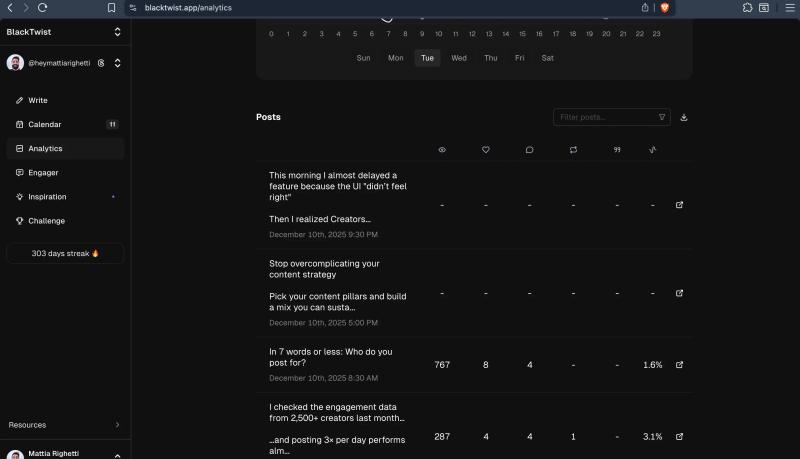Toggle the browser sidebar panel icon
The height and width of the screenshot is (459, 800).
click(x=764, y=8)
